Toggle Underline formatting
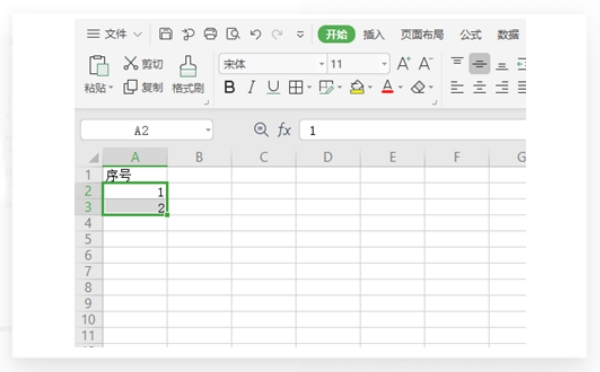This screenshot has height=372, width=600. coord(273,87)
